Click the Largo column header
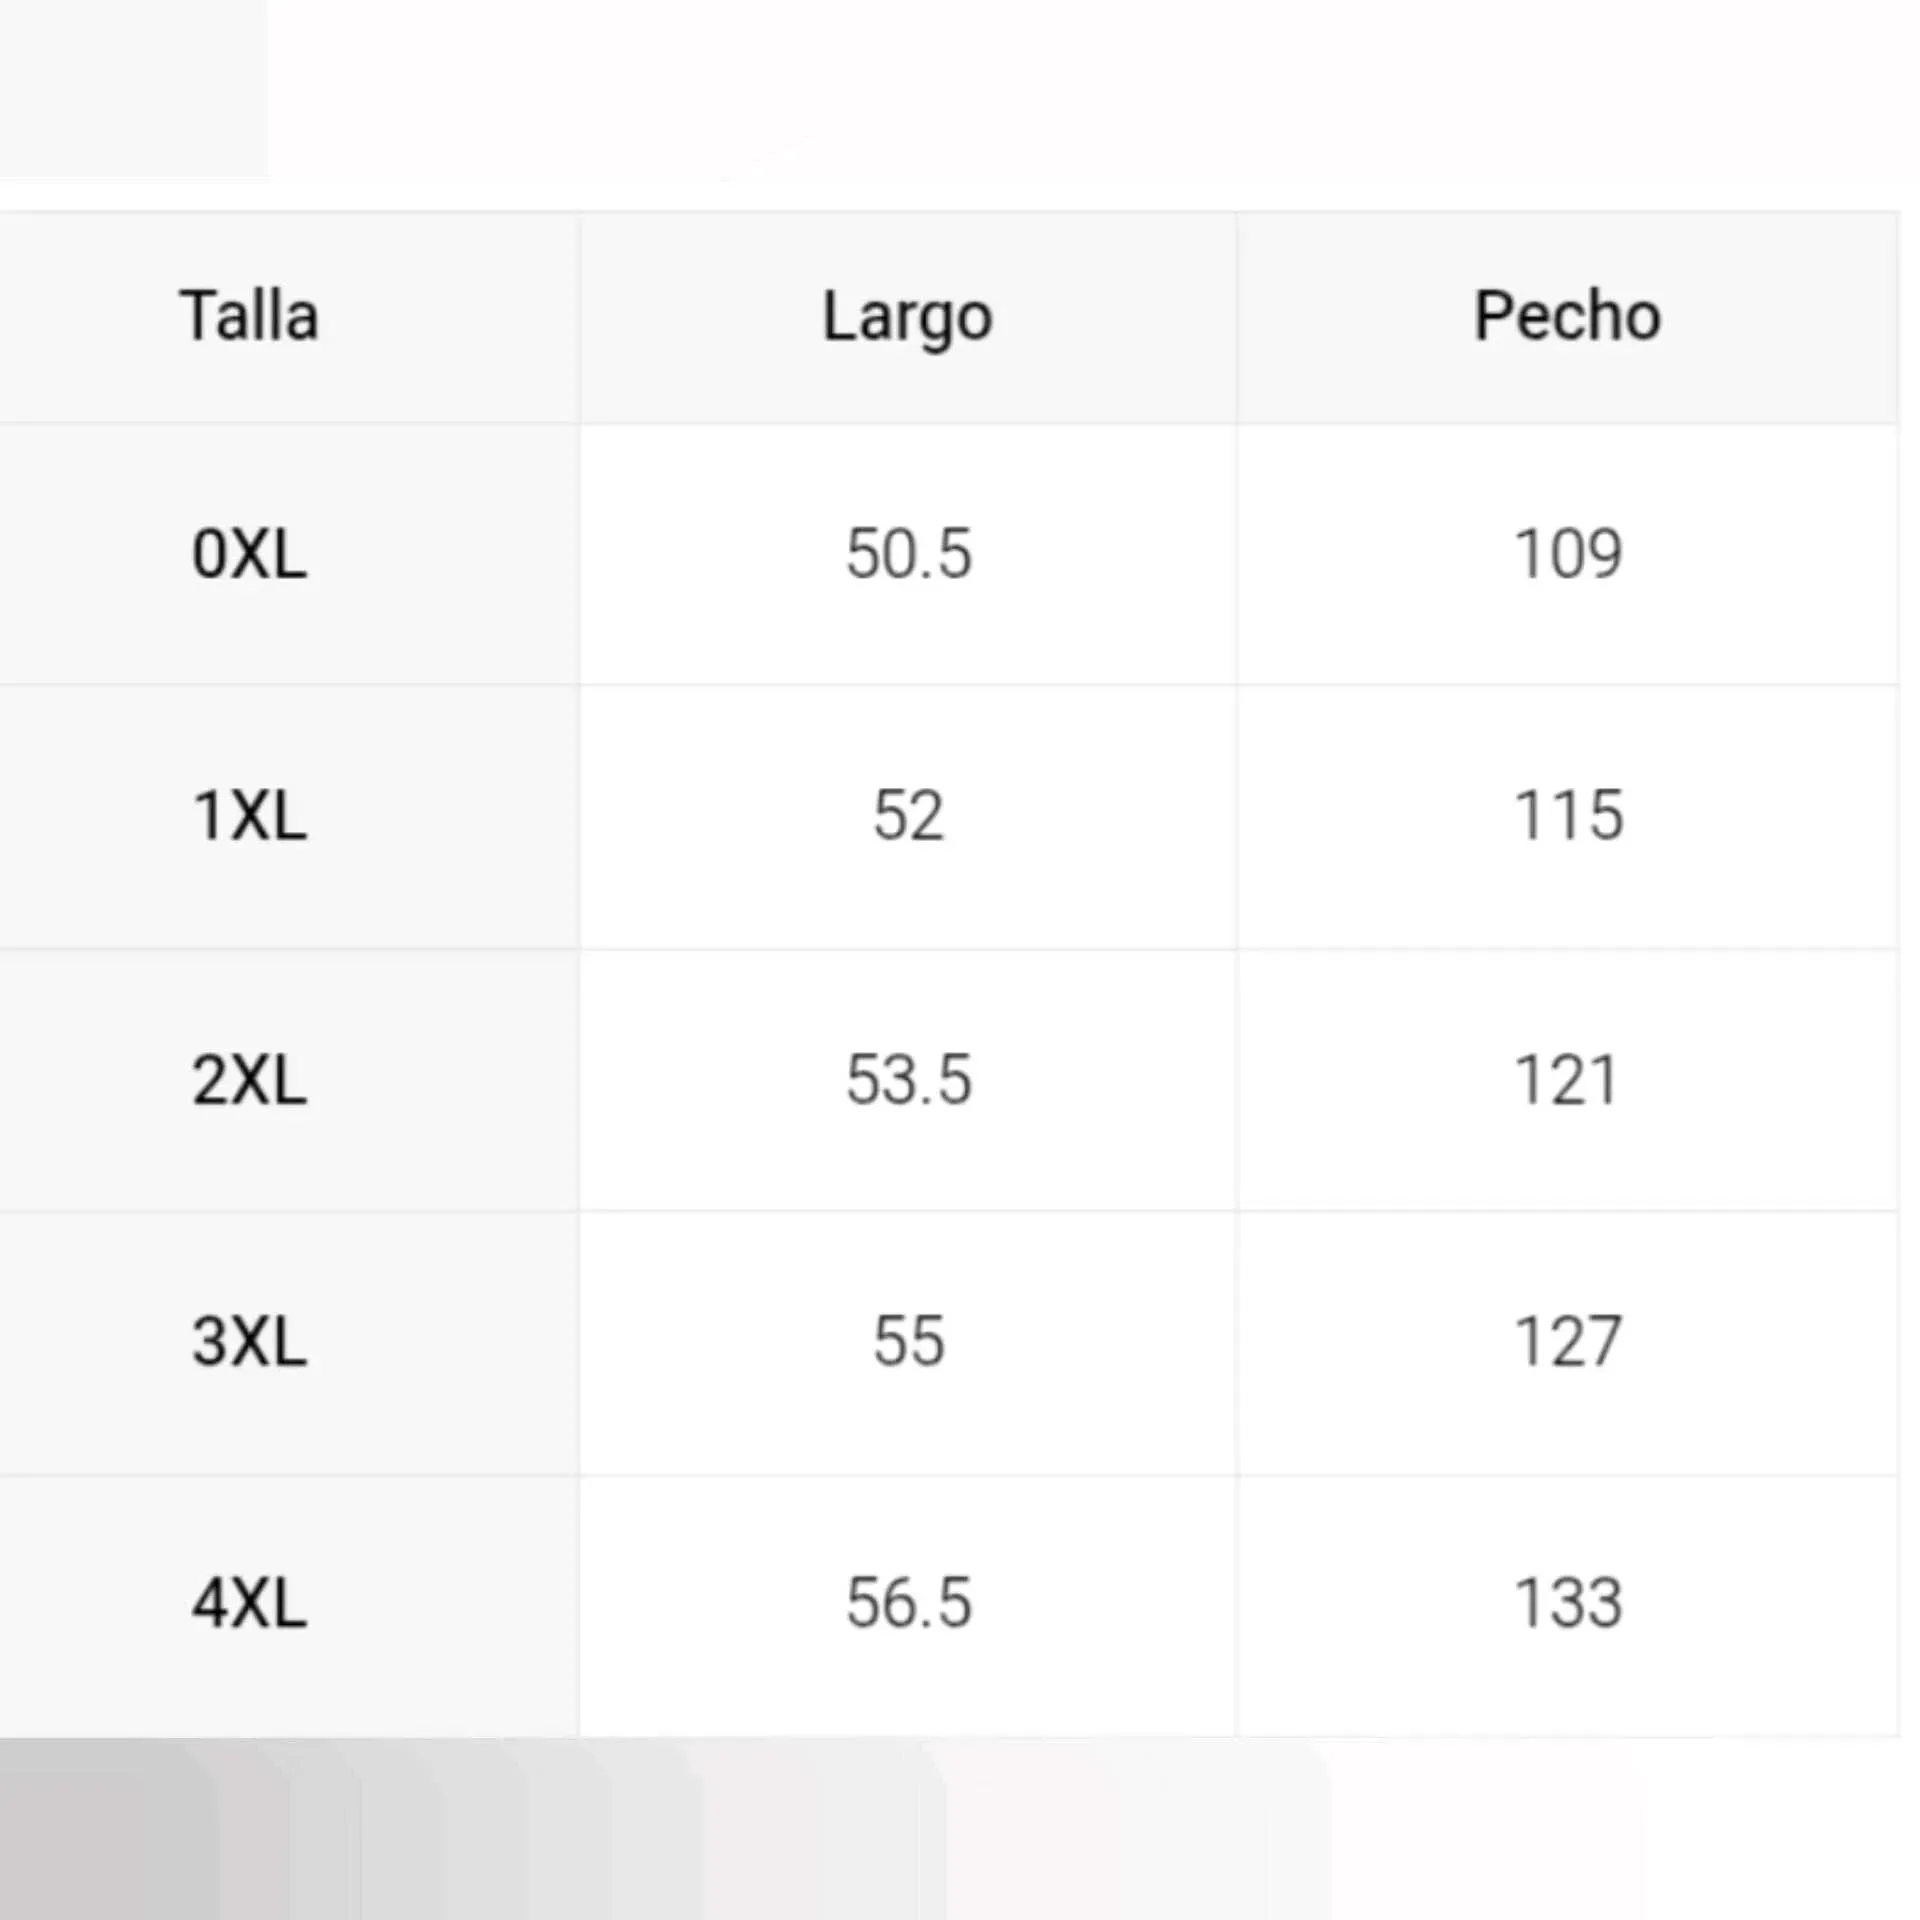 (907, 317)
